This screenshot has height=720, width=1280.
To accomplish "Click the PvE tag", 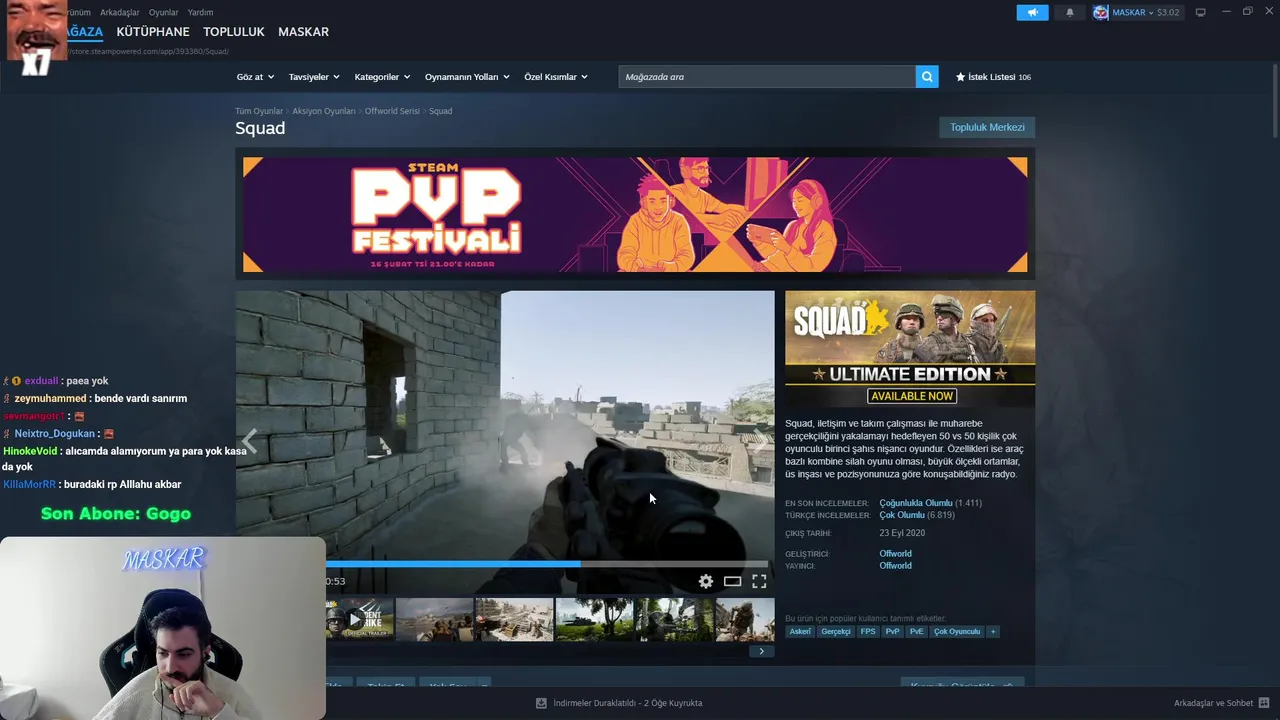I will click(916, 632).
